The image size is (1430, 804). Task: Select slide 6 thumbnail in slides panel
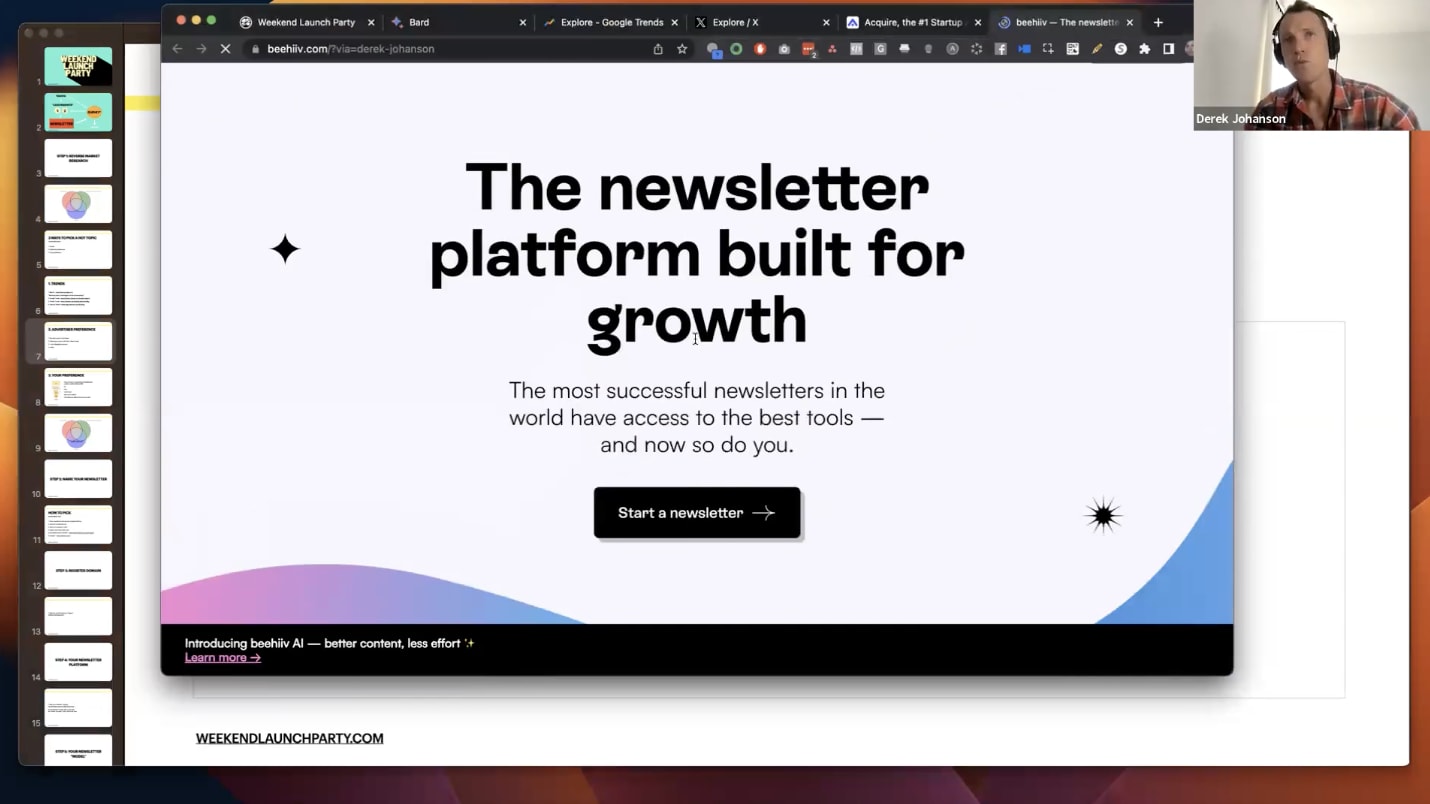(78, 296)
